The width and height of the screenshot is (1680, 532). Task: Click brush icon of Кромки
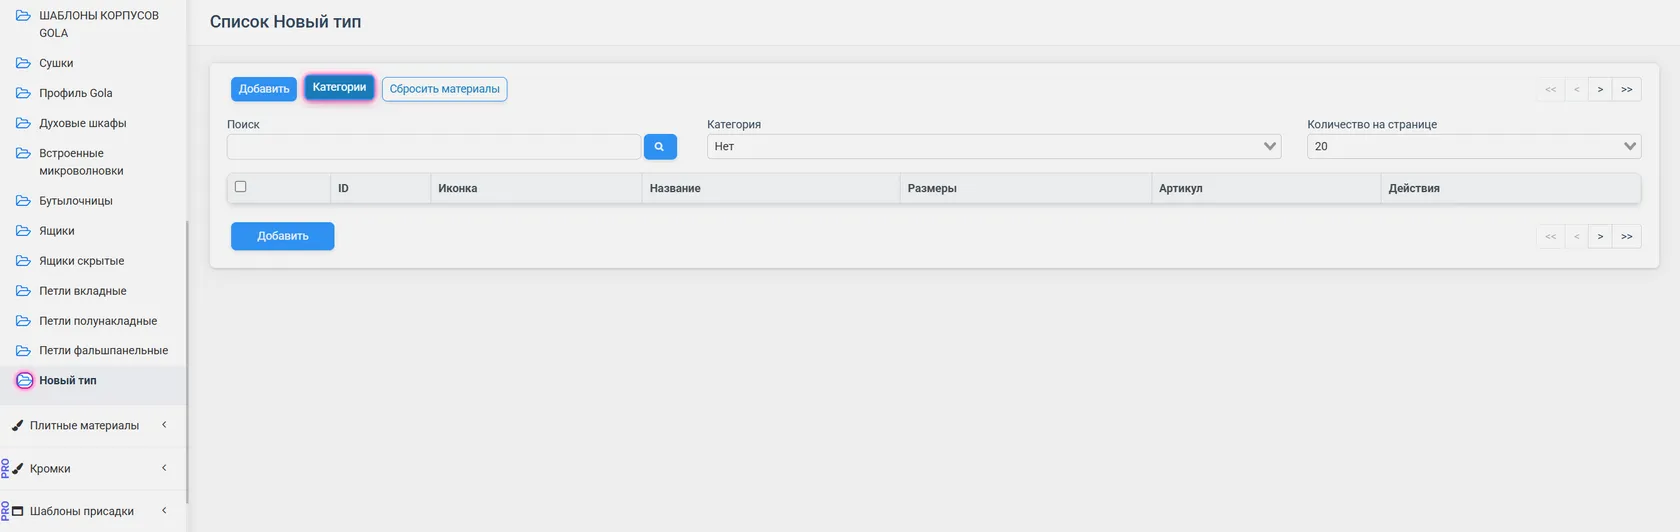[17, 469]
